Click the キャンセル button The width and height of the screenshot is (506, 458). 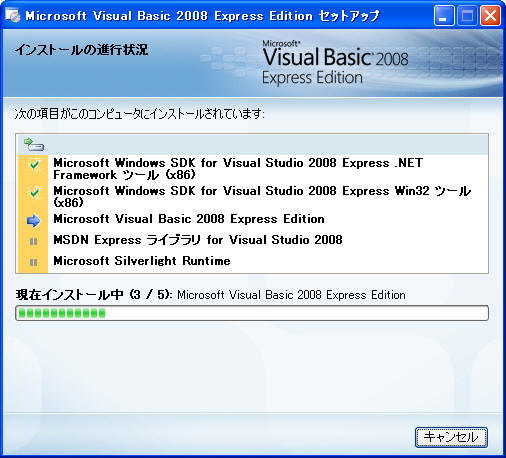pos(451,437)
